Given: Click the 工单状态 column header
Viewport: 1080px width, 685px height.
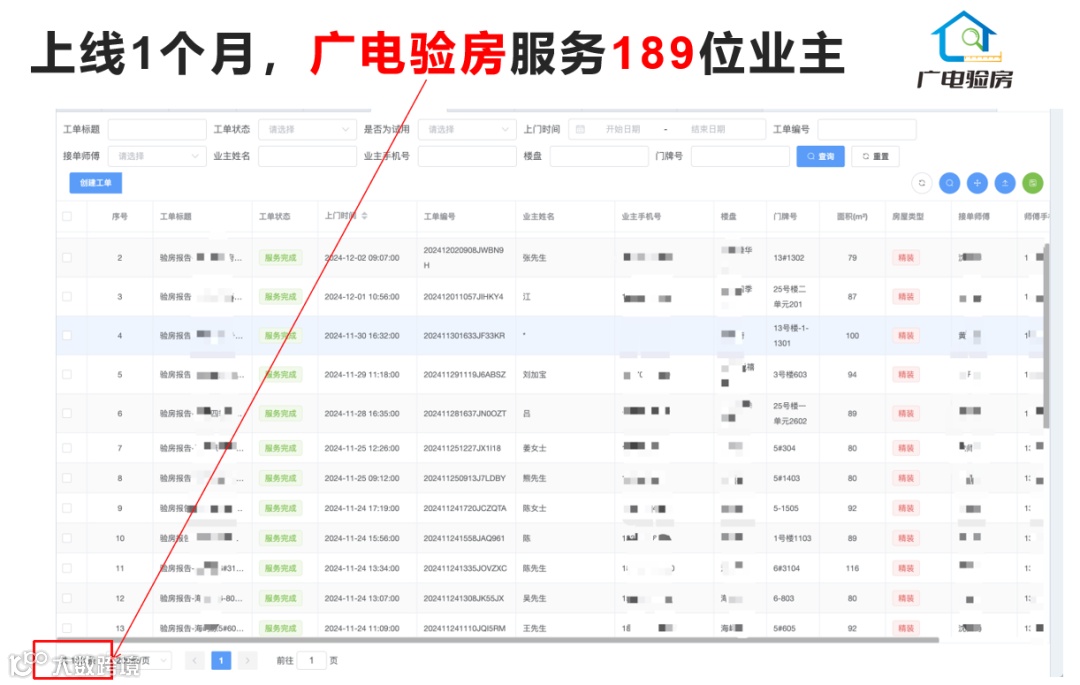Looking at the screenshot, I should 274,216.
